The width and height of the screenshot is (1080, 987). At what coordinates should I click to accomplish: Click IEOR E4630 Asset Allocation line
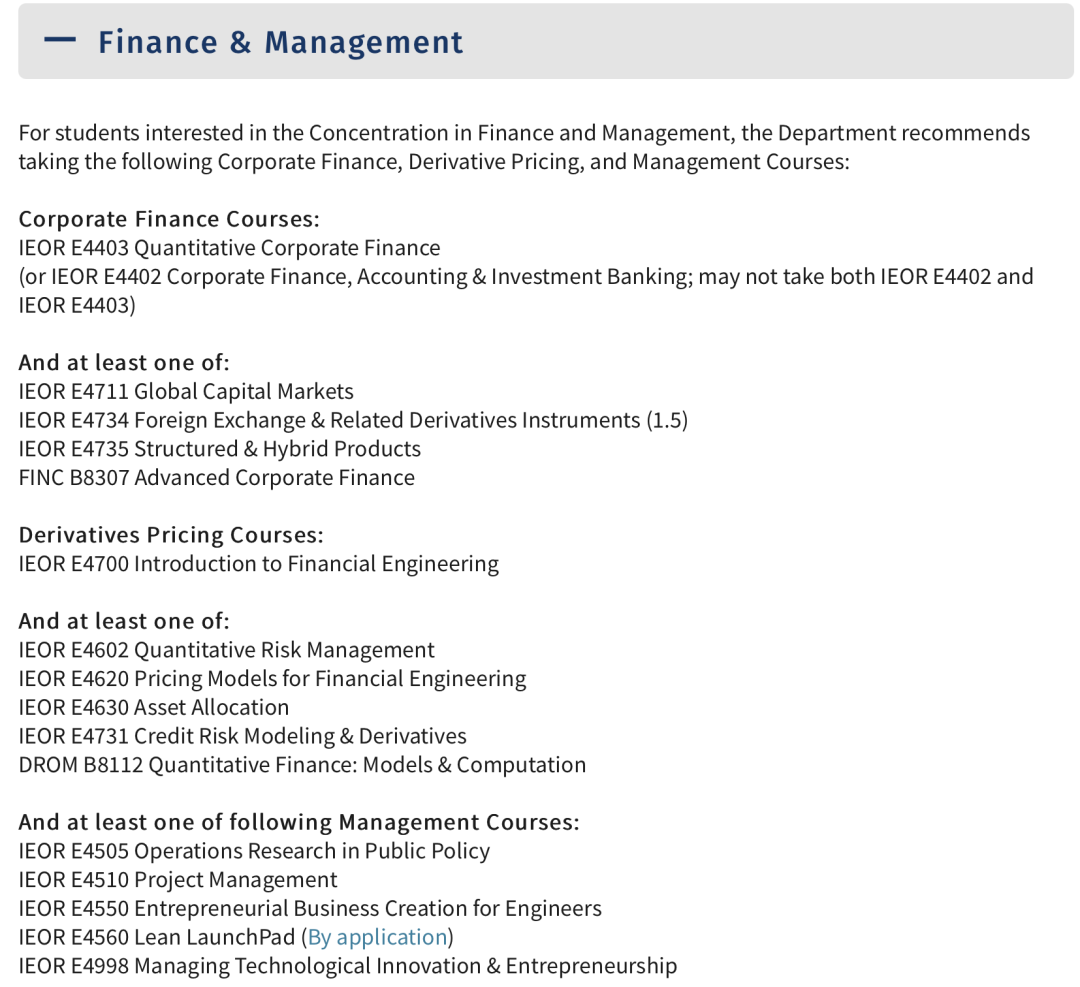(x=154, y=707)
